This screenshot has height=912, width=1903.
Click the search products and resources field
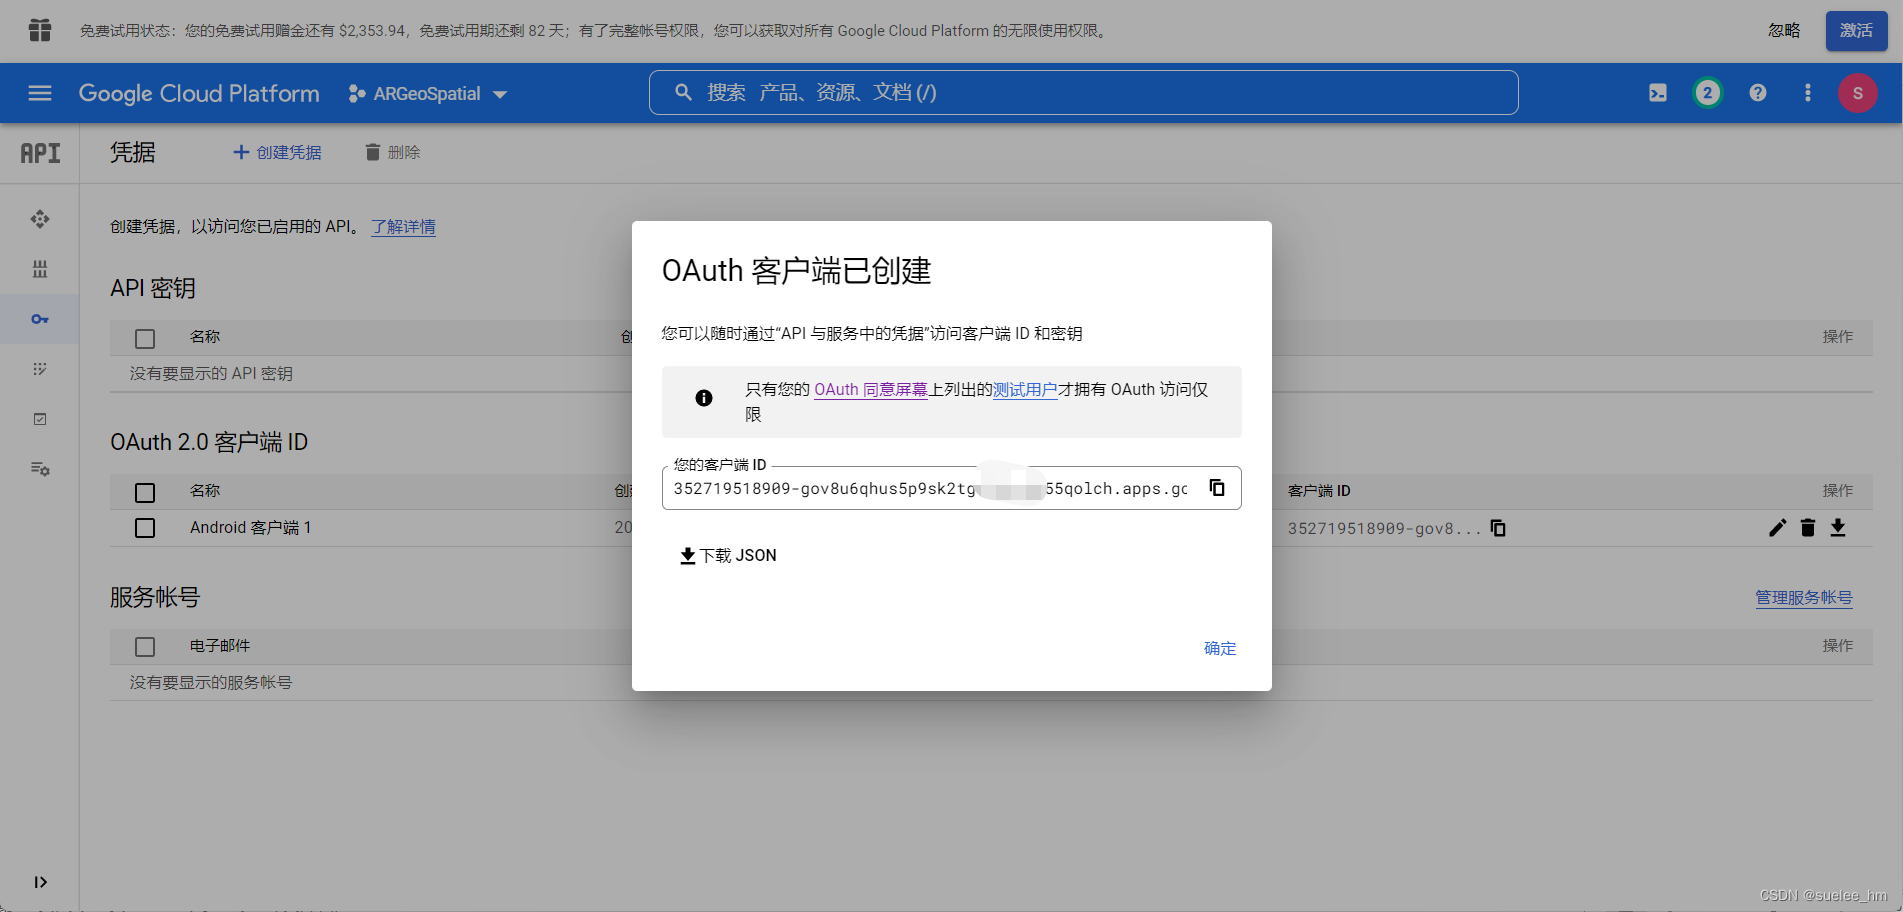coord(1083,93)
